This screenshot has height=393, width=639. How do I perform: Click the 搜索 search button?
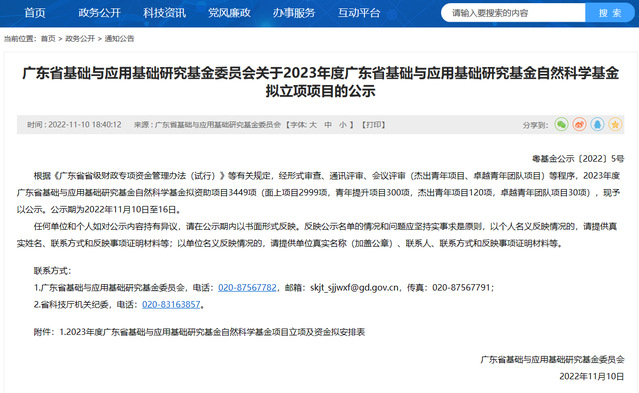[610, 13]
